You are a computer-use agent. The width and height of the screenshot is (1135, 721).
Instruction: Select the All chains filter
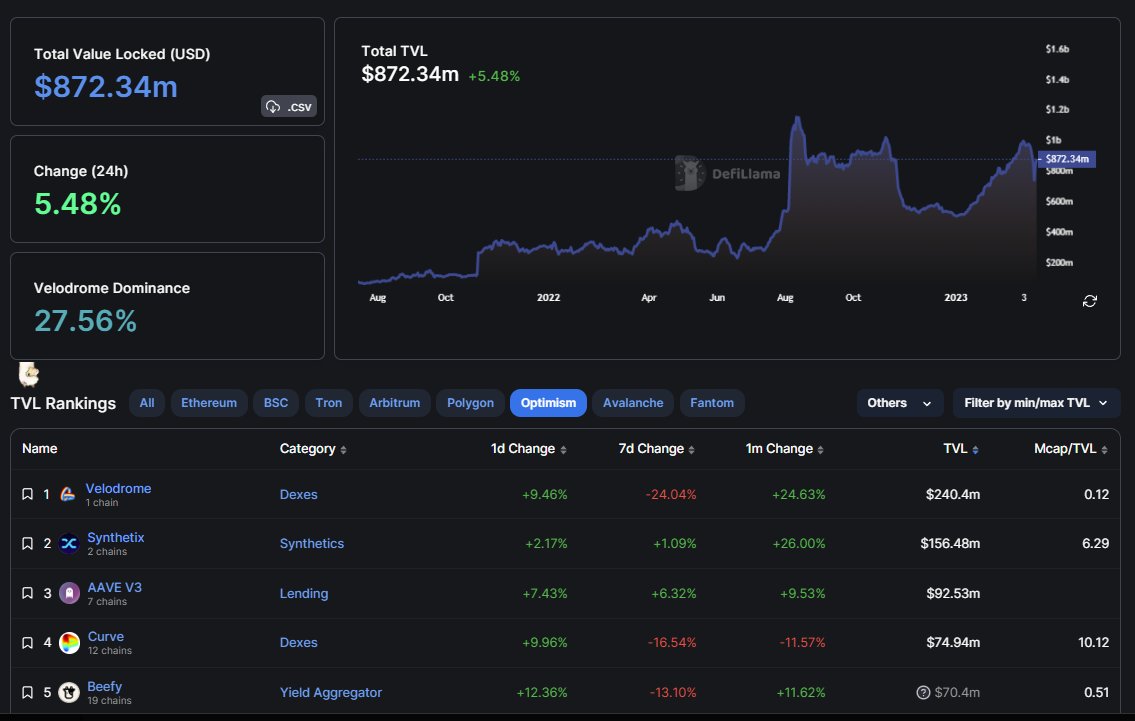coord(147,403)
